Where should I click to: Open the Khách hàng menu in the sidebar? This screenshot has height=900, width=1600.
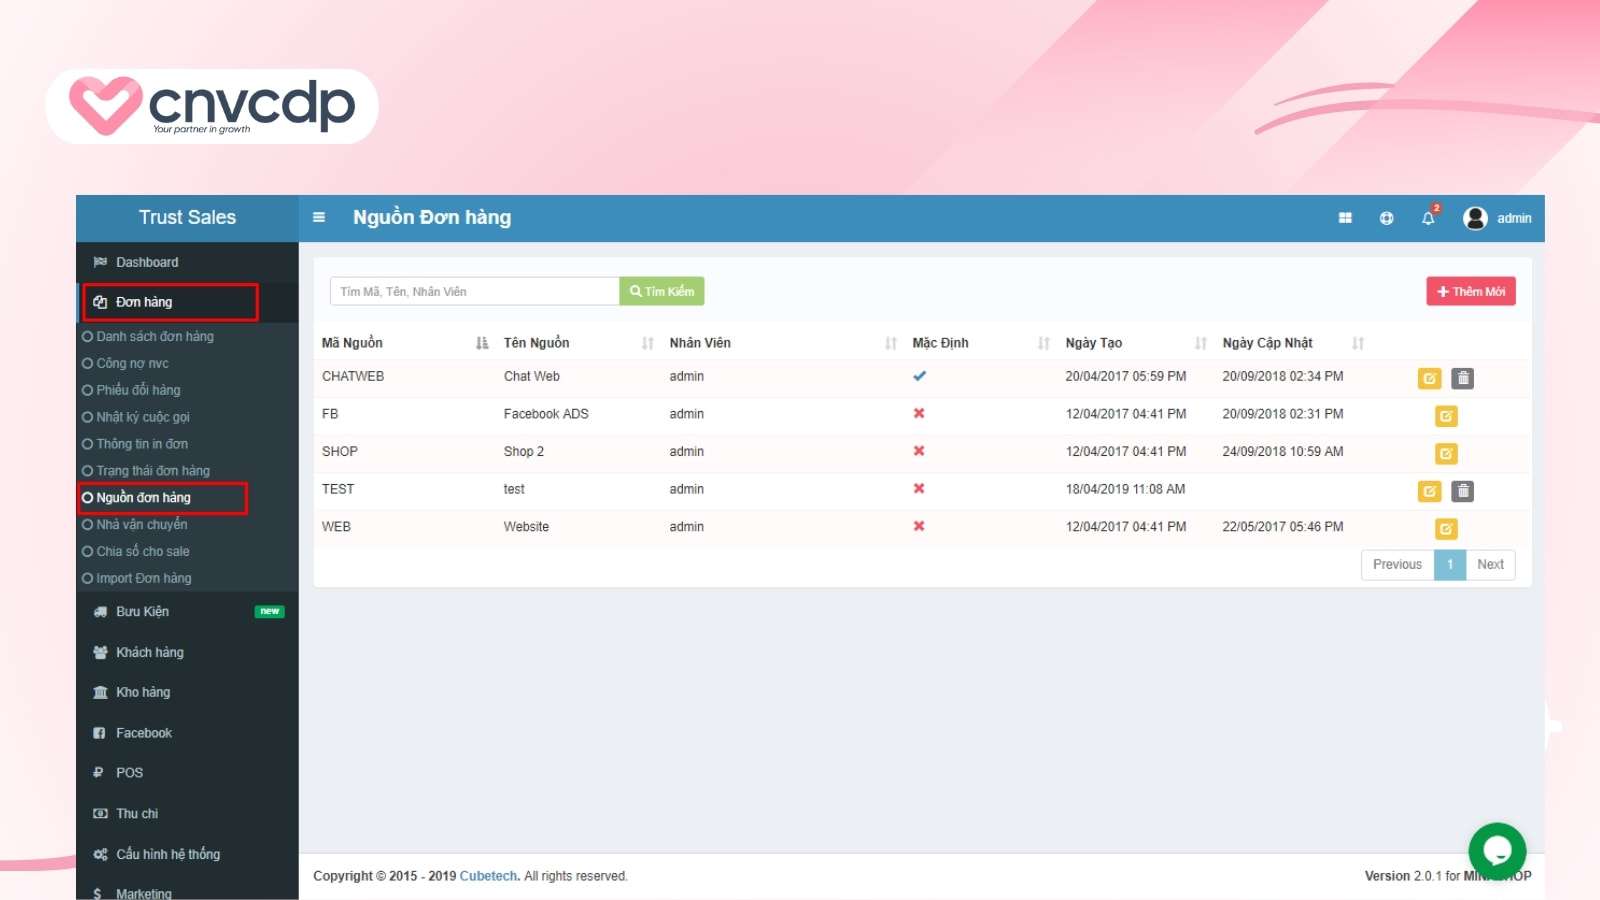pos(148,652)
